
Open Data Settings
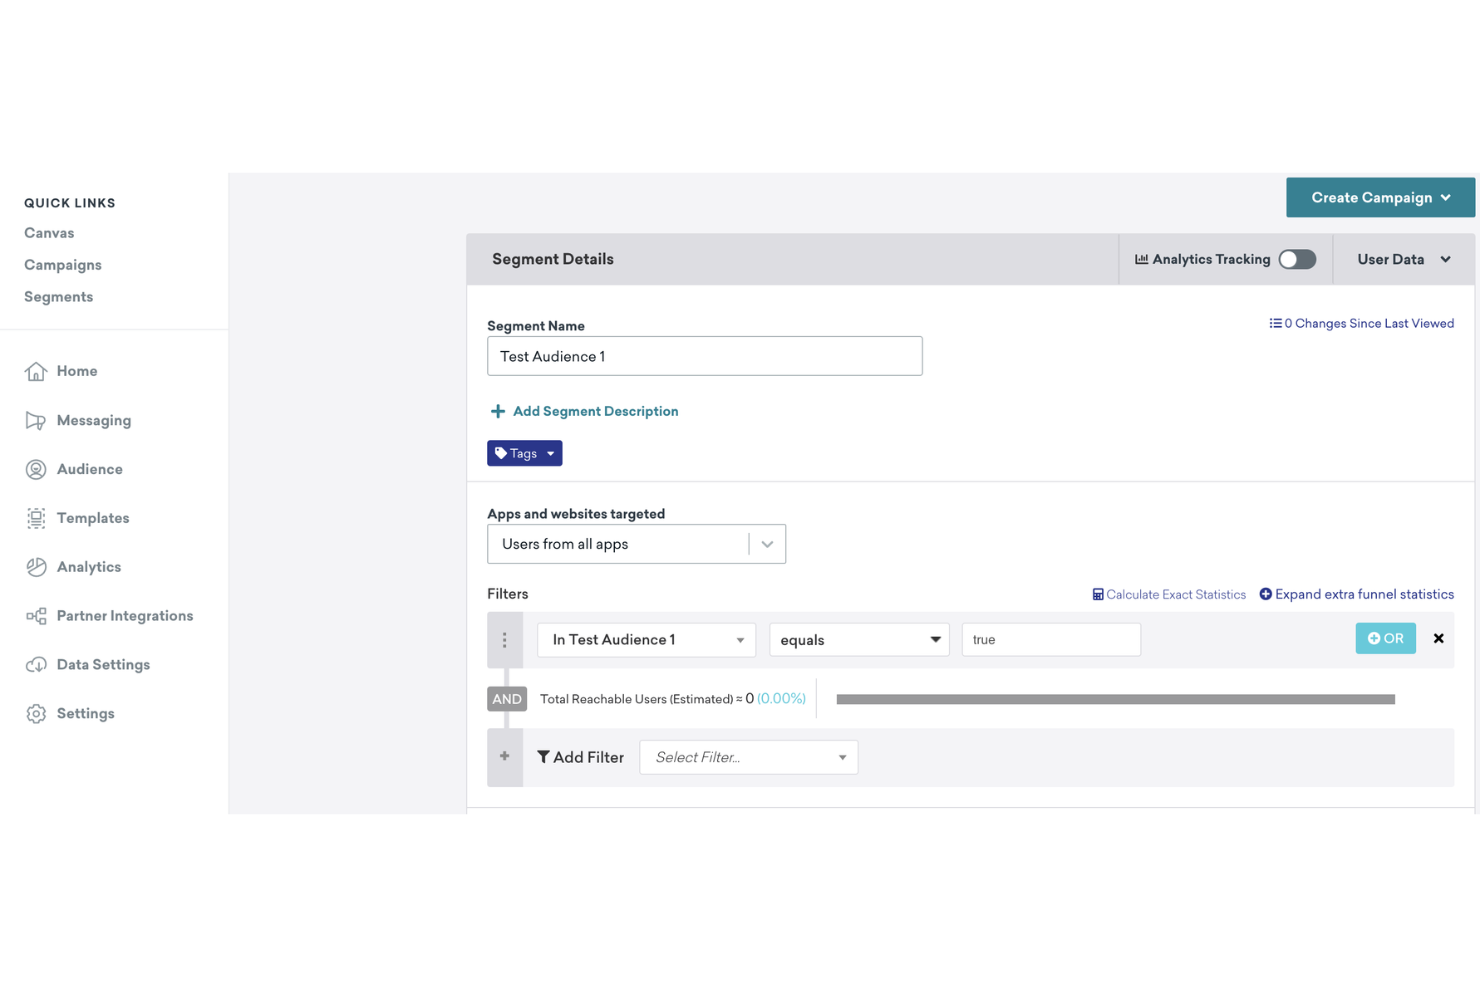[x=104, y=664]
